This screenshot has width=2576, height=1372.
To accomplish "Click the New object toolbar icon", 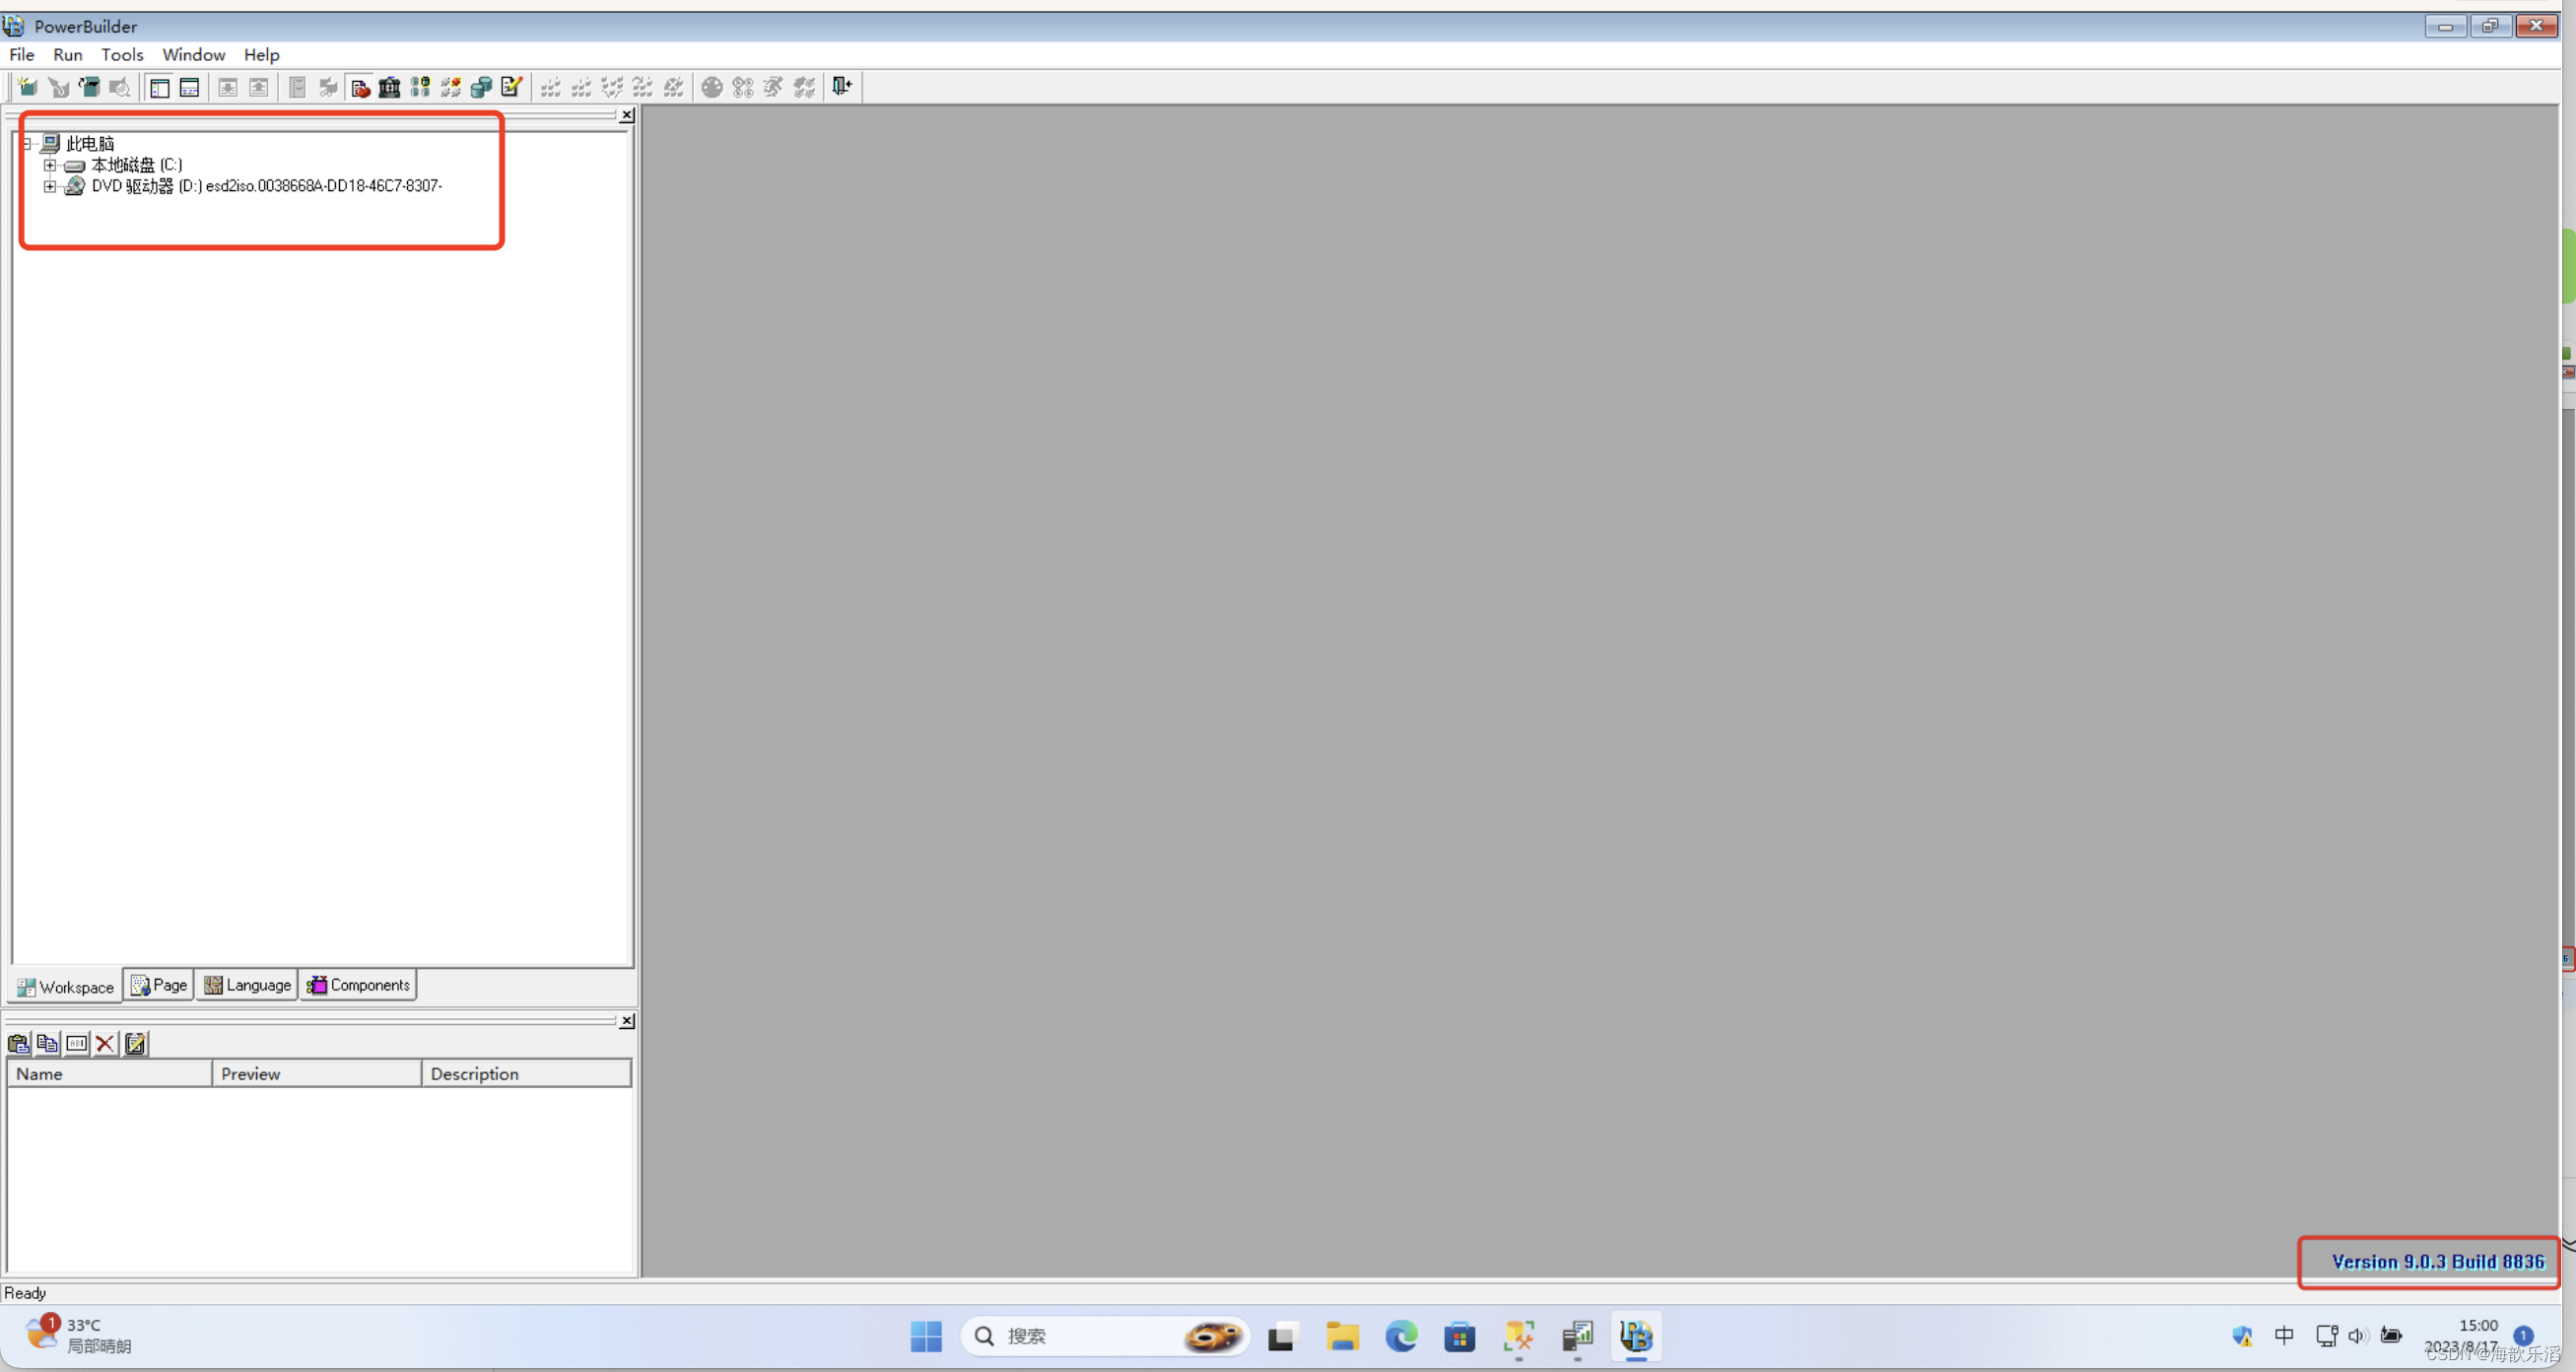I will tap(25, 87).
